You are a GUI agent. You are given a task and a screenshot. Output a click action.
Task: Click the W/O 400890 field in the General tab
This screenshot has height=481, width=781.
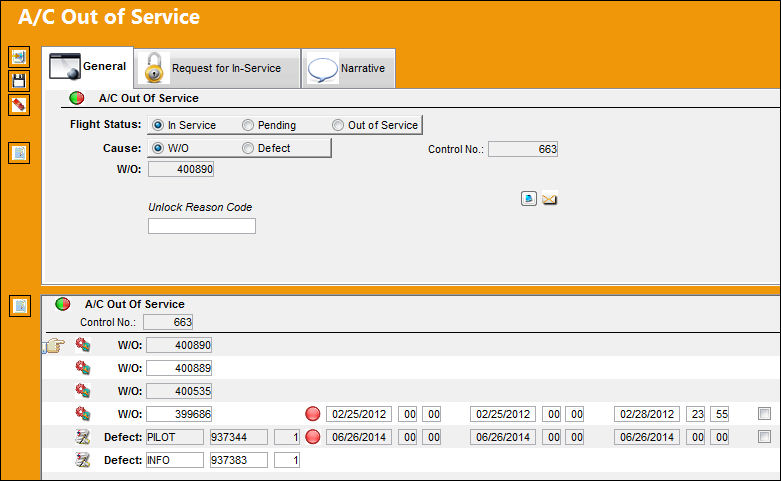tap(181, 169)
